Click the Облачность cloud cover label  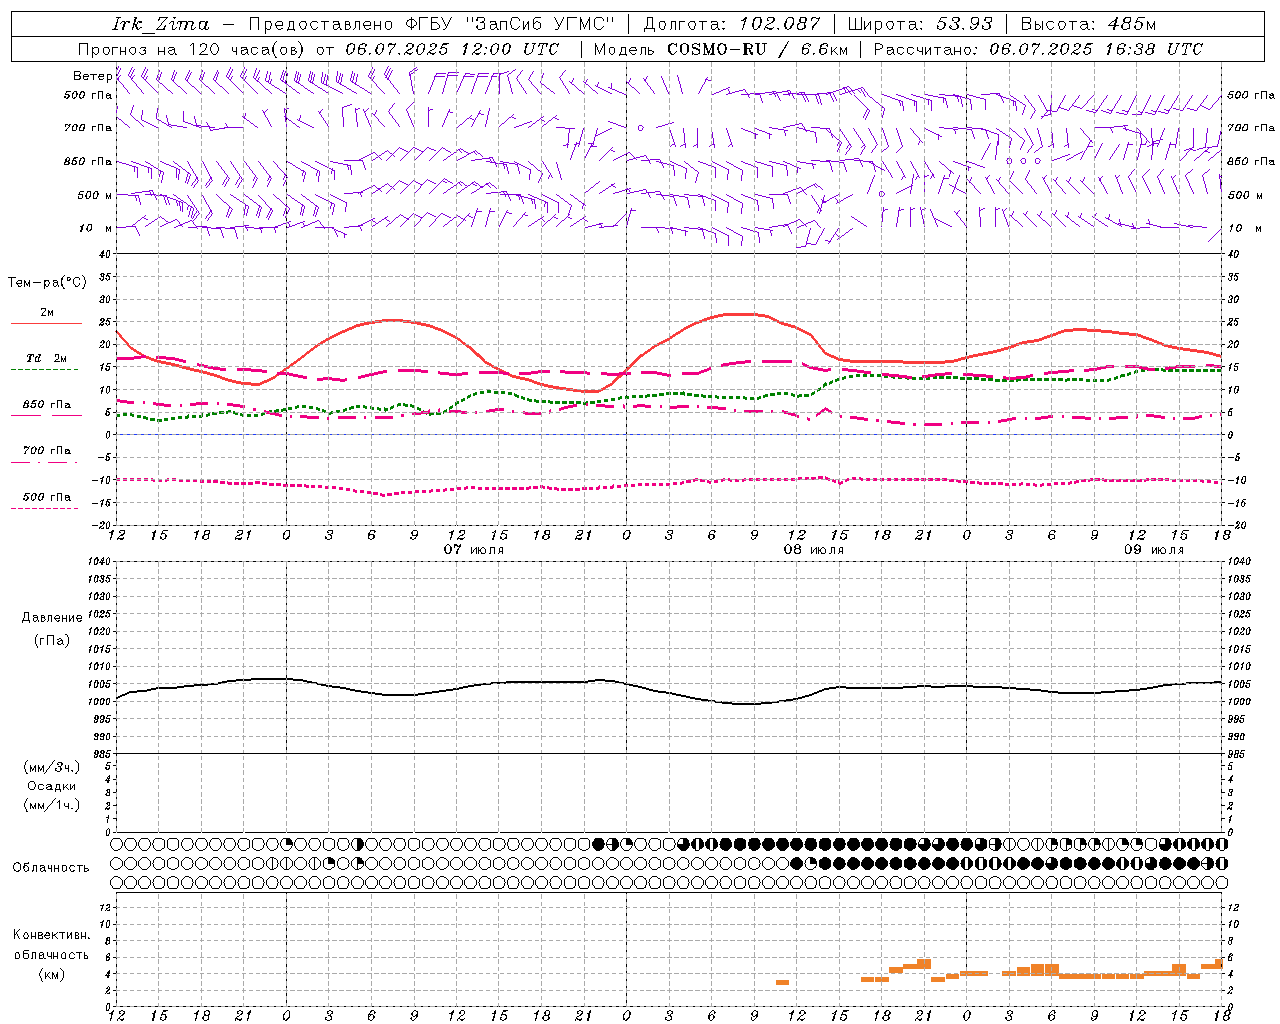coord(51,868)
